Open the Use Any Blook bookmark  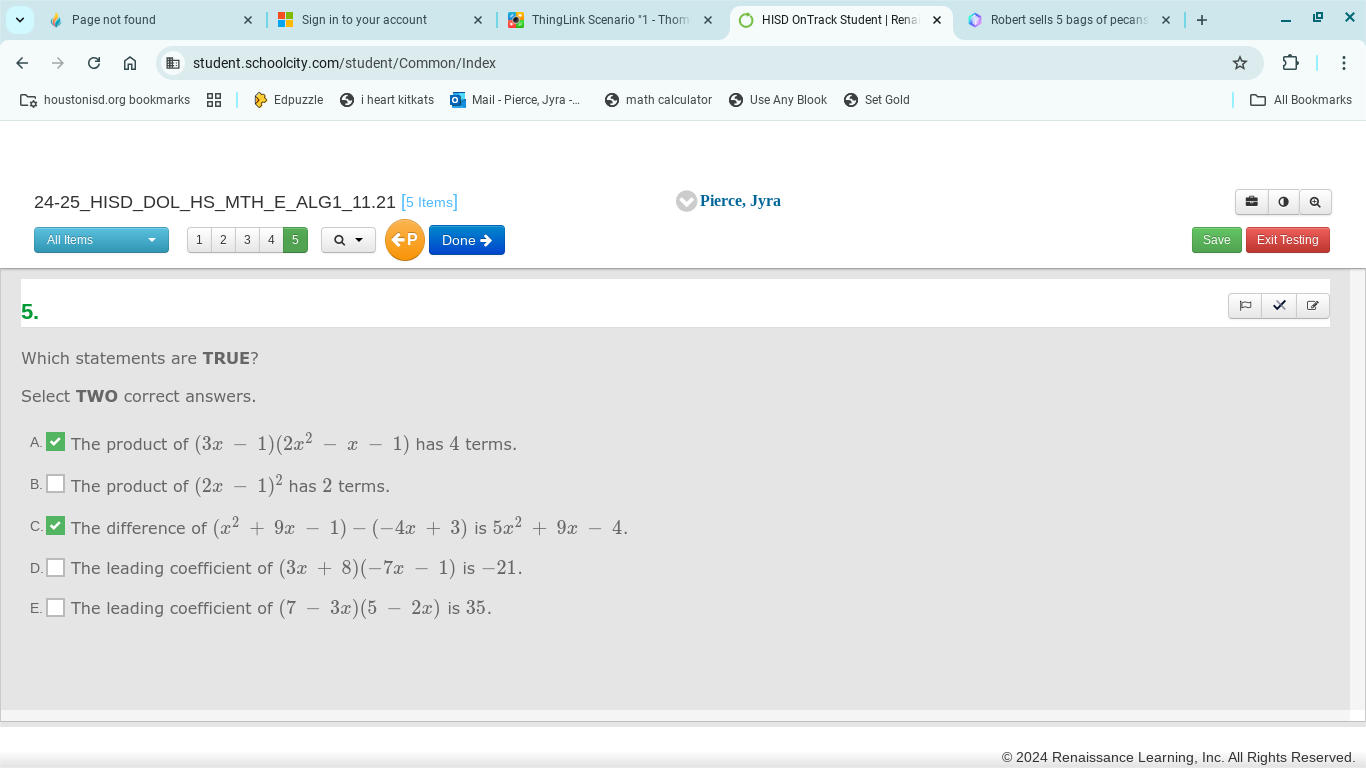(x=778, y=100)
